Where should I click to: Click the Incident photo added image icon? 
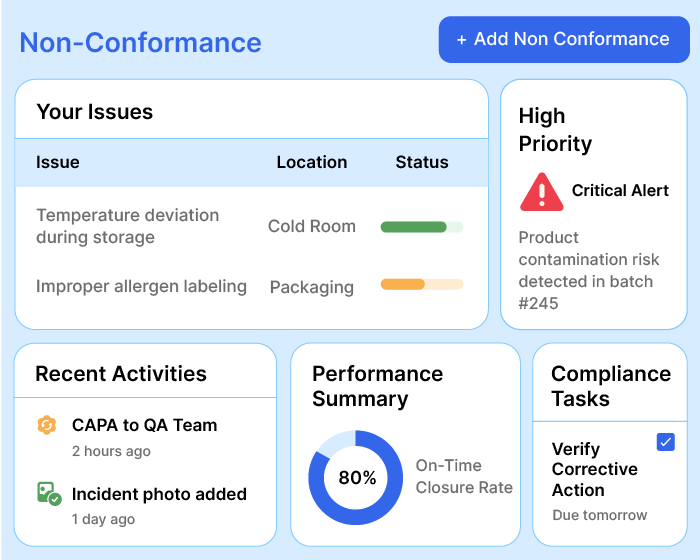tap(48, 494)
